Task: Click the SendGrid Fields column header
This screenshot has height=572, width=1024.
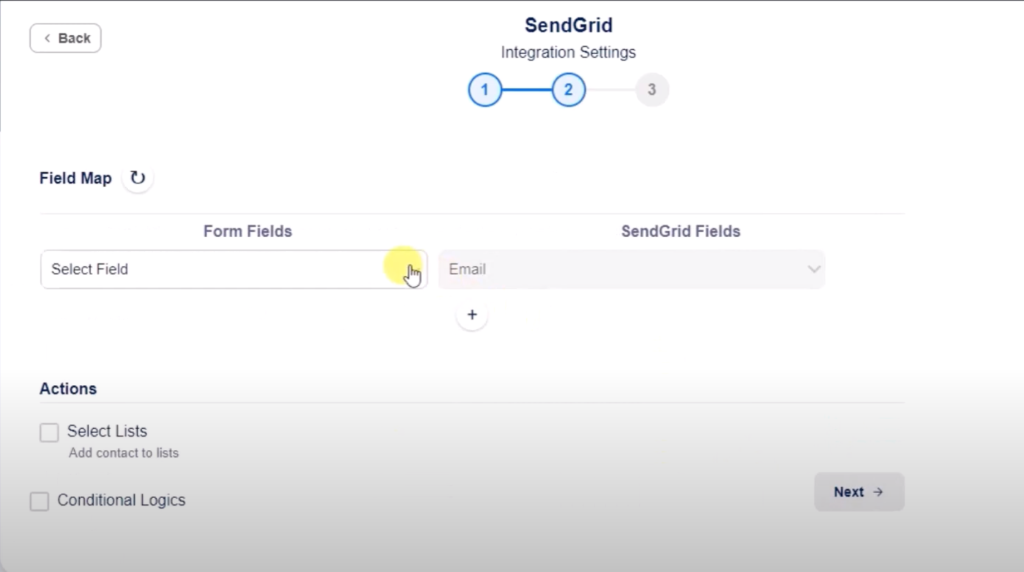Action: point(681,231)
